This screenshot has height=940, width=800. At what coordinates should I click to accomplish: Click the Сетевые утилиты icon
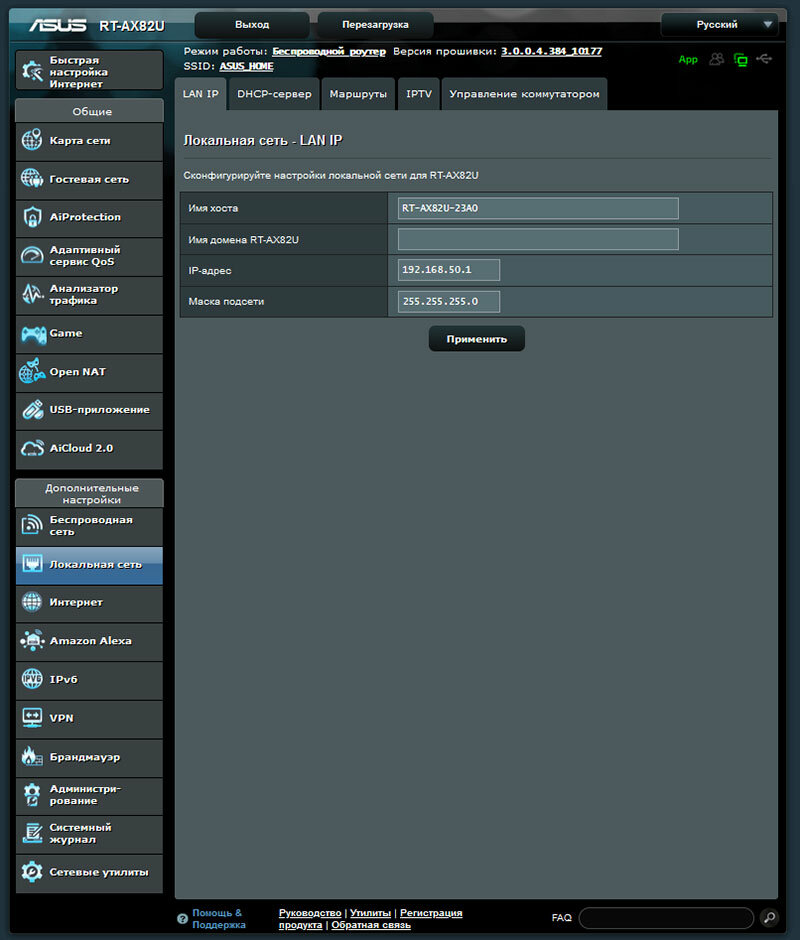tap(32, 872)
